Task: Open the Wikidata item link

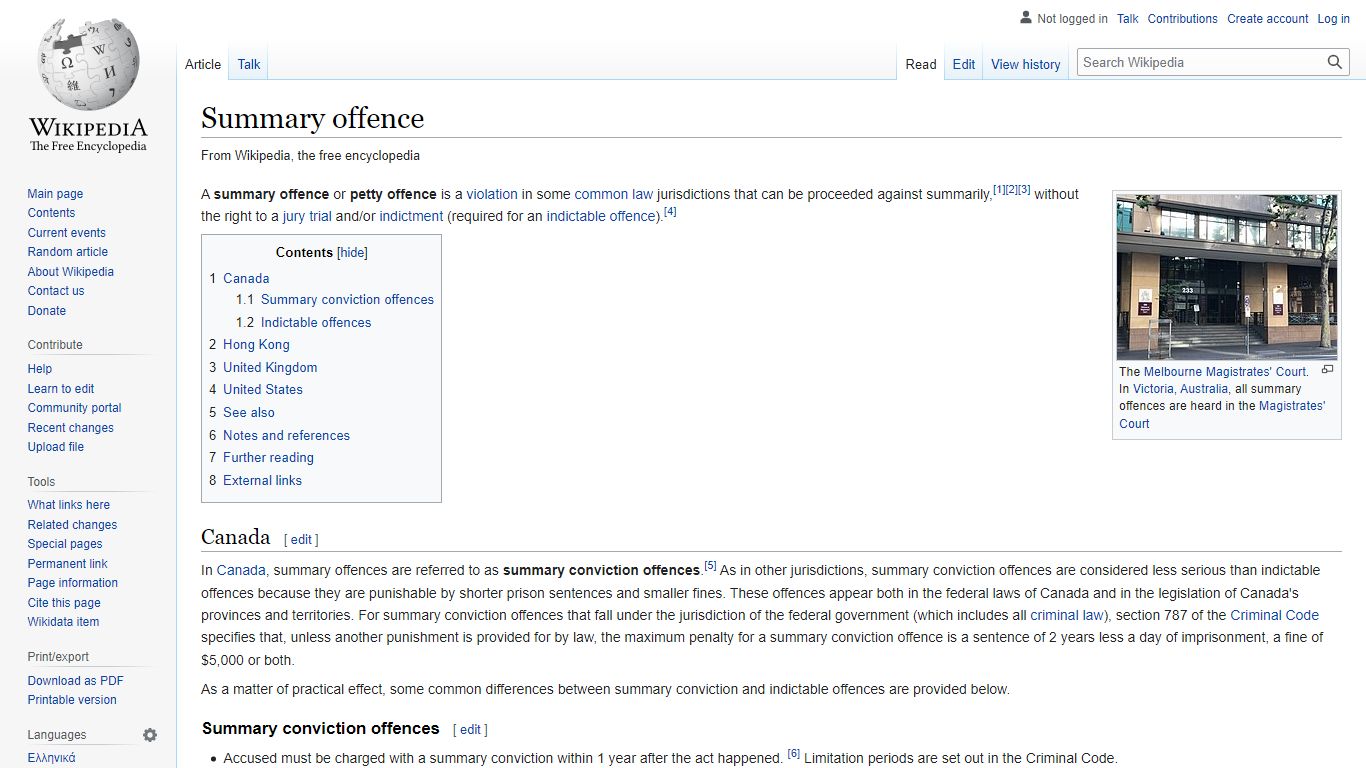Action: (63, 622)
